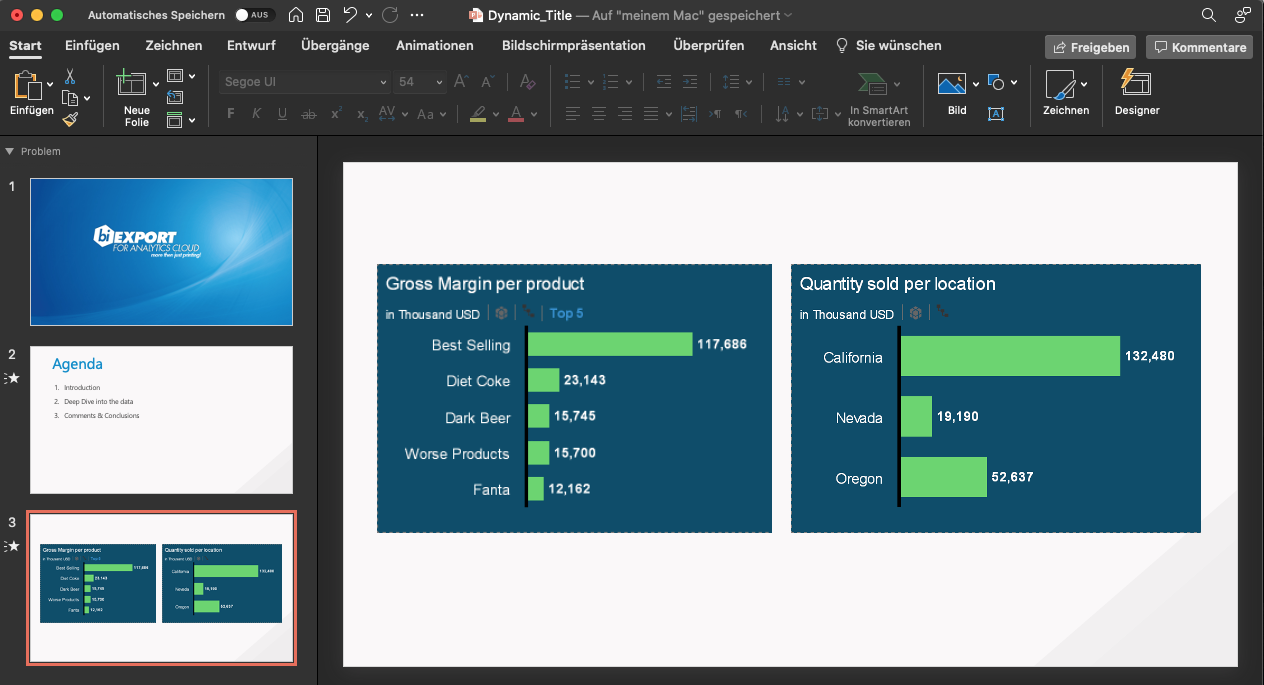The height and width of the screenshot is (685, 1264).
Task: Click right-to-left text direction icon
Action: point(741,114)
